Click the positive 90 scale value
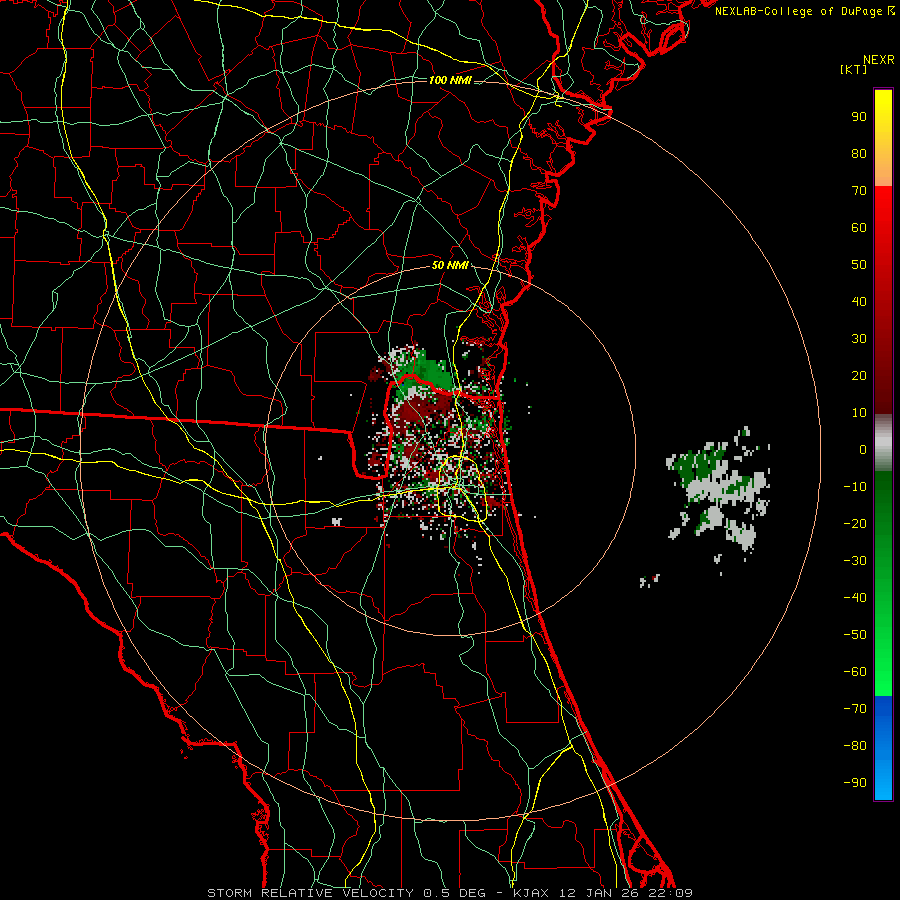 (x=859, y=117)
